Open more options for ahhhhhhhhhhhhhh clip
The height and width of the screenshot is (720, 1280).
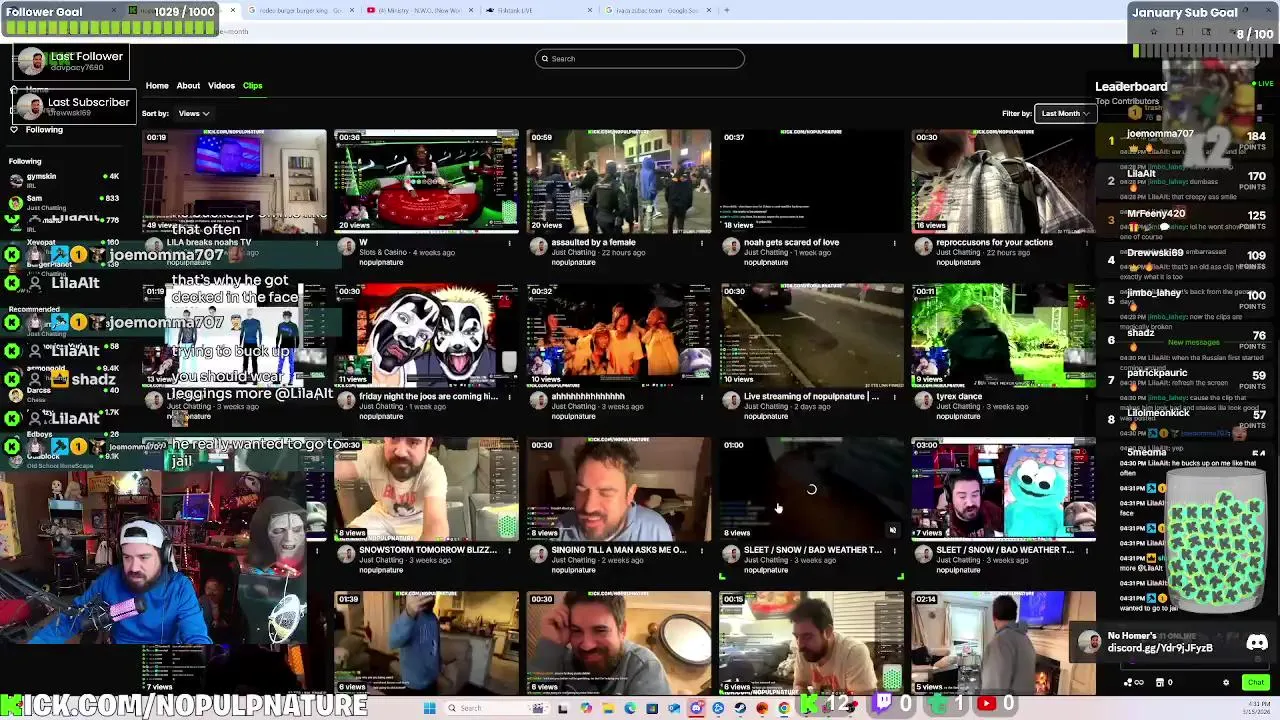click(702, 396)
